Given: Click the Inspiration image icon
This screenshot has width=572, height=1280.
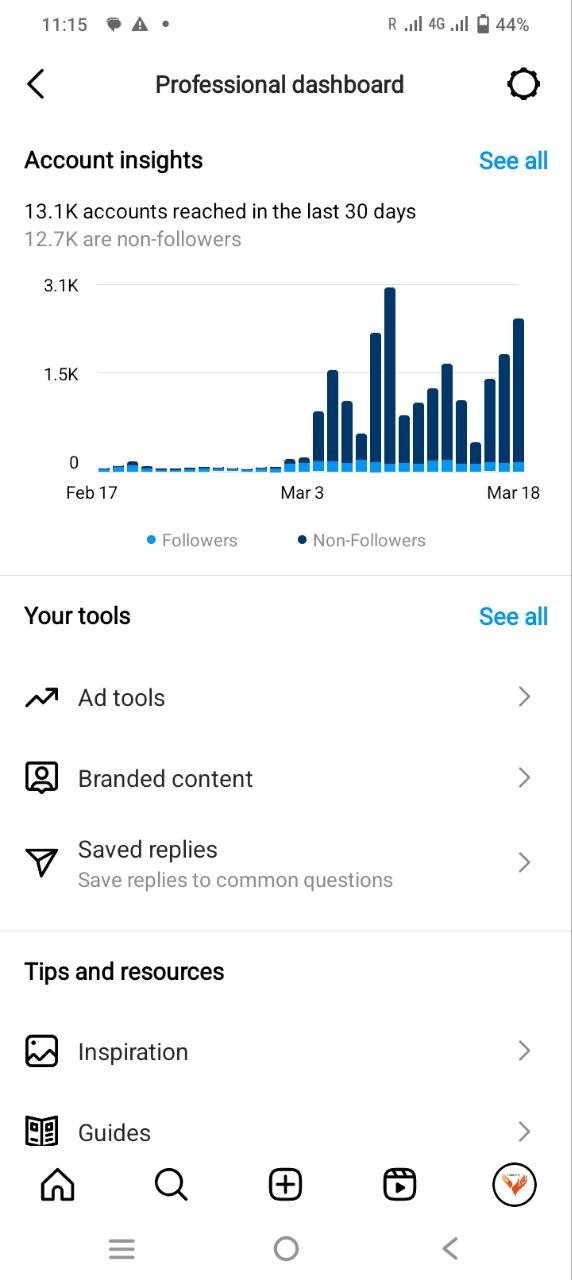Looking at the screenshot, I should (42, 1051).
